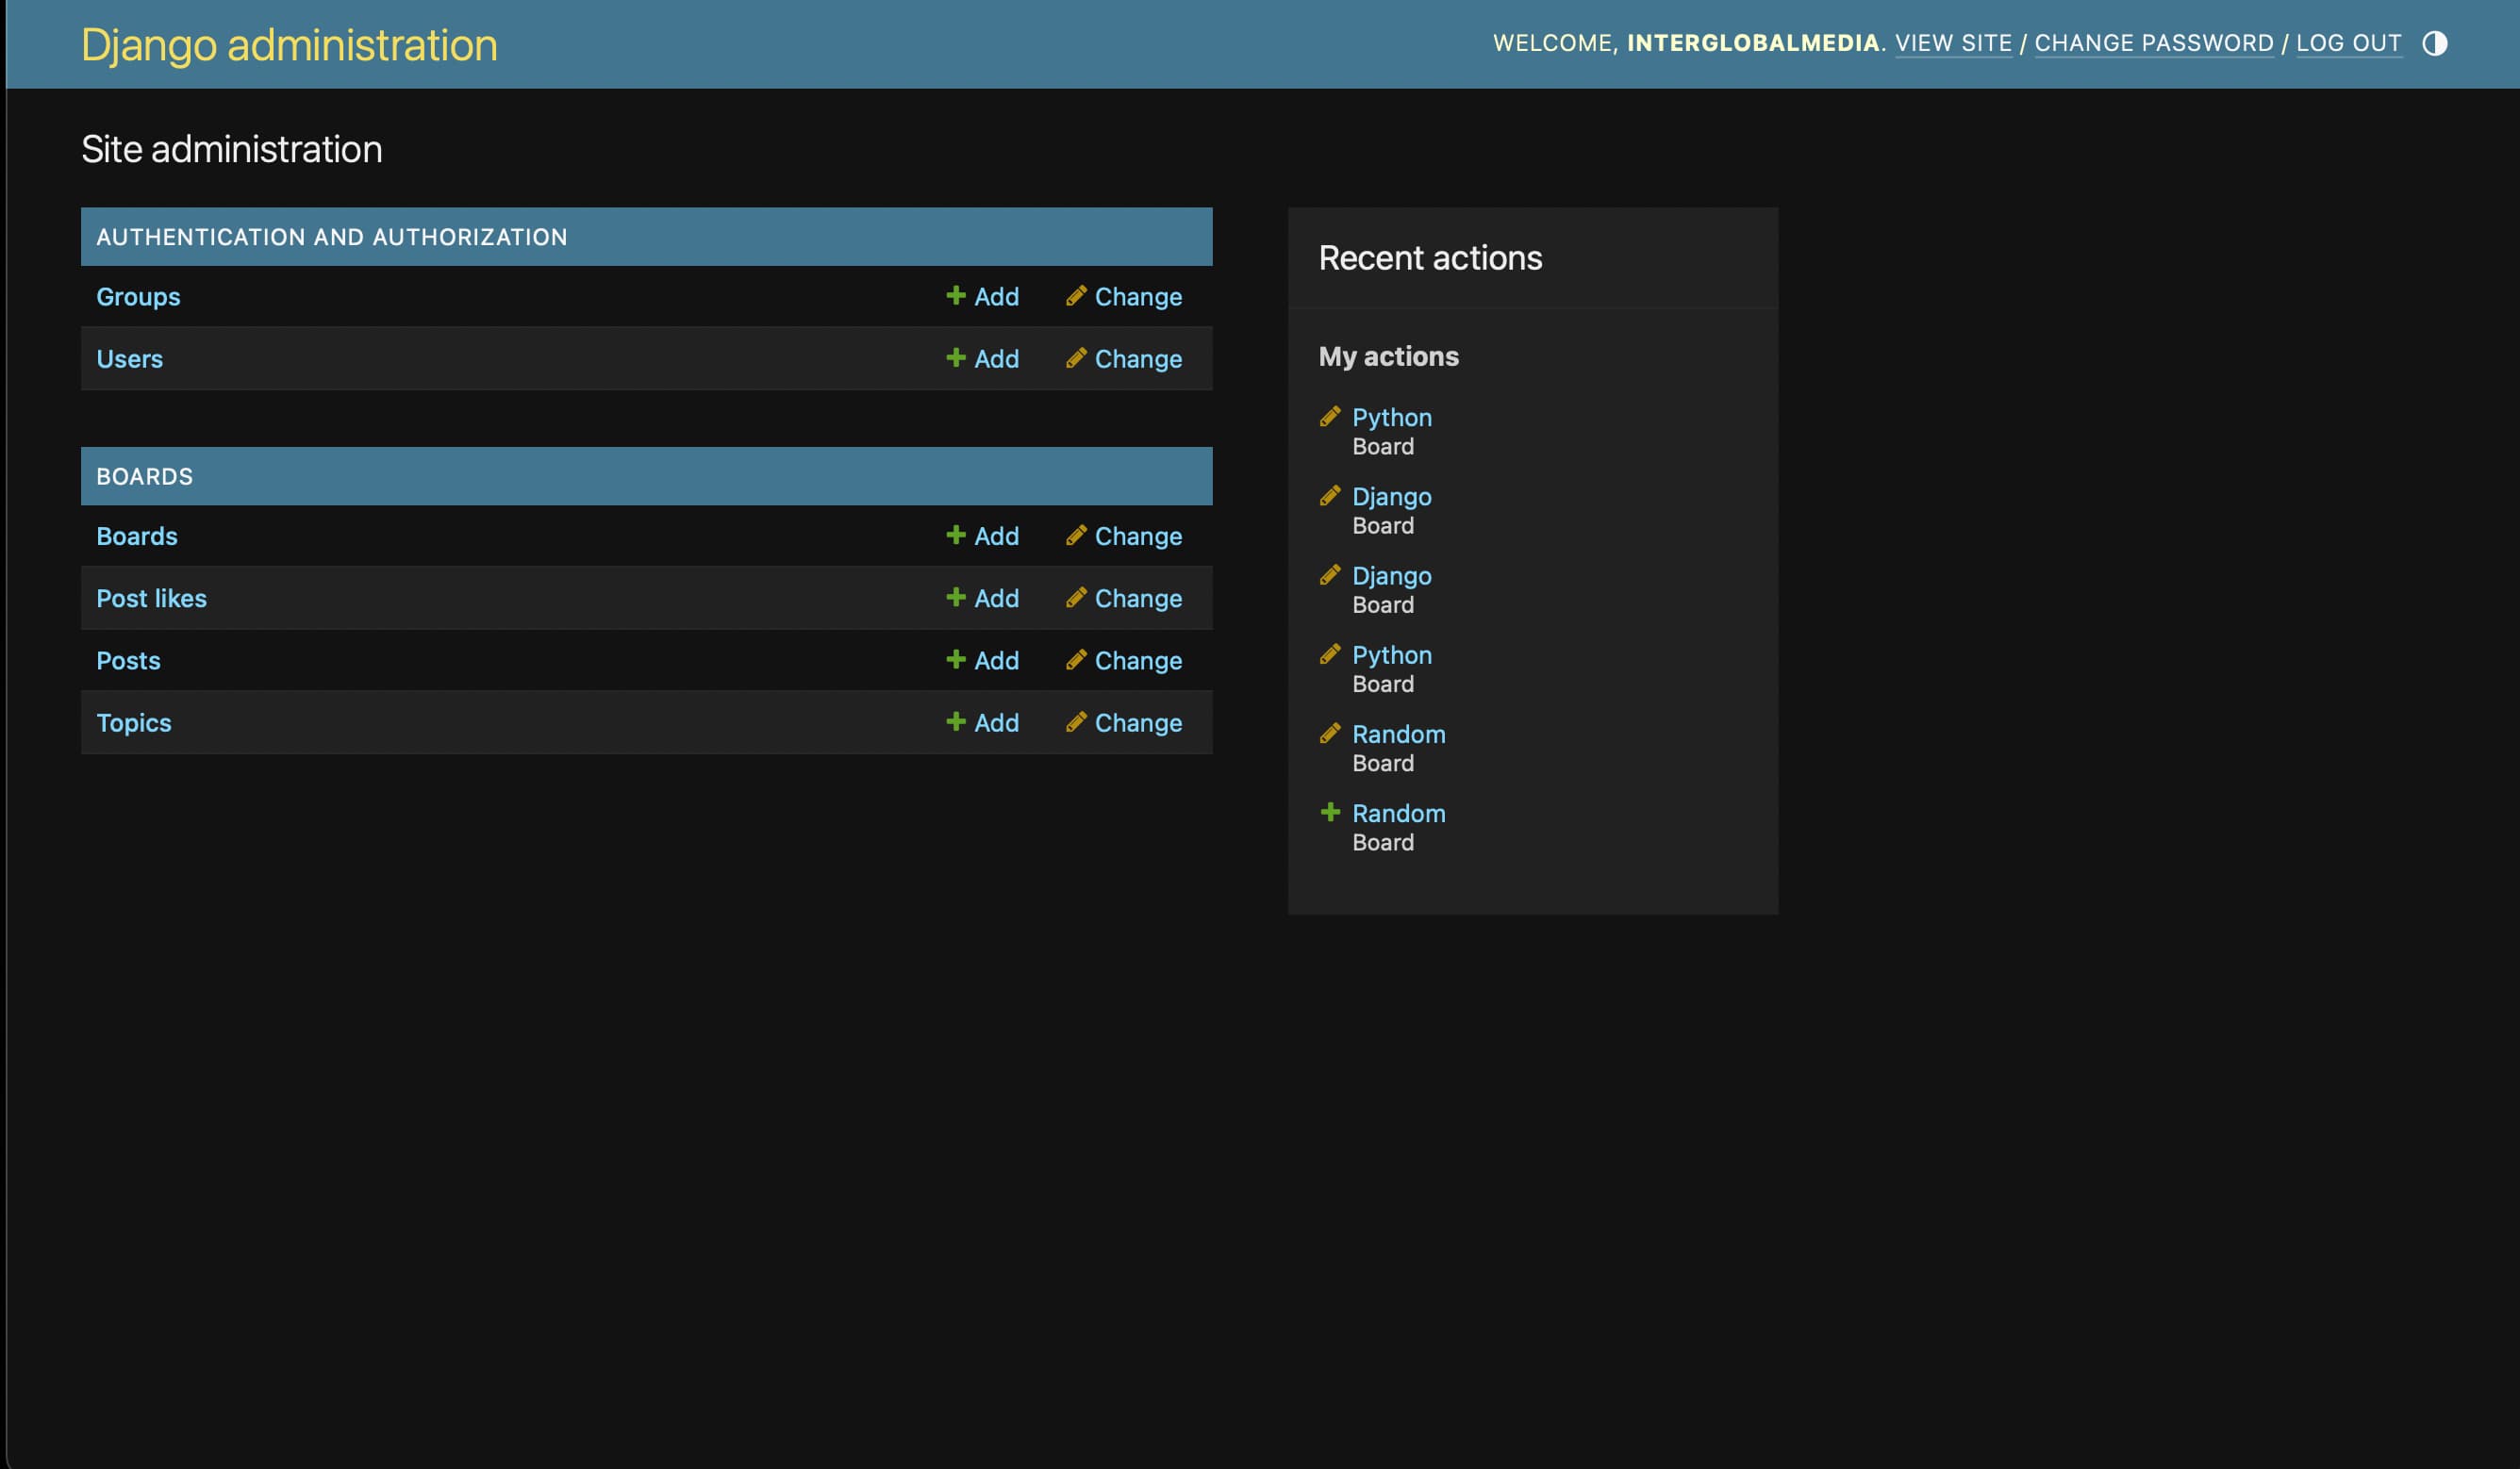The width and height of the screenshot is (2520, 1469).
Task: Click the pencil icon in the Post likes row
Action: point(1076,597)
